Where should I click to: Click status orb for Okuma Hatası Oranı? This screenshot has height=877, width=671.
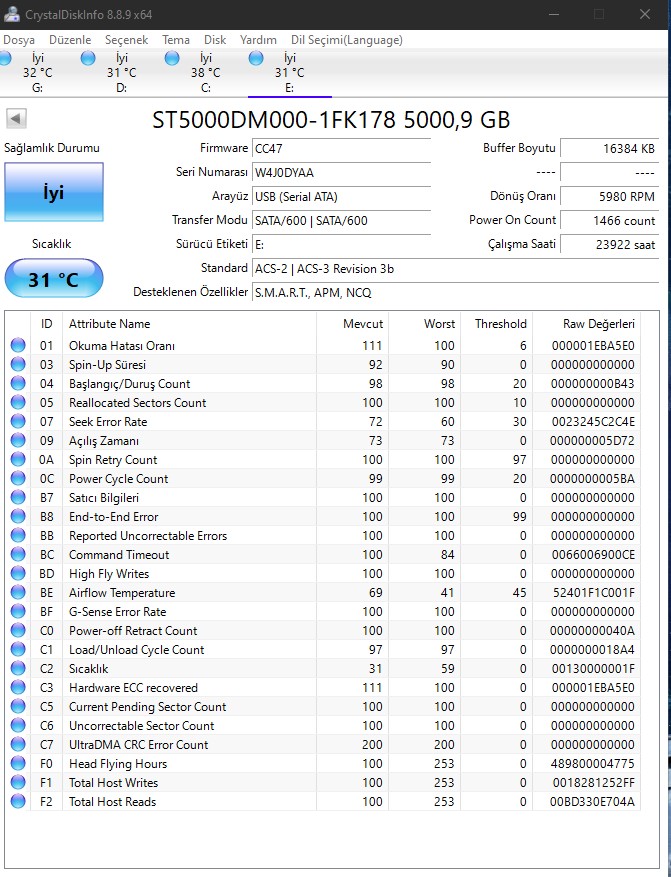(18, 345)
